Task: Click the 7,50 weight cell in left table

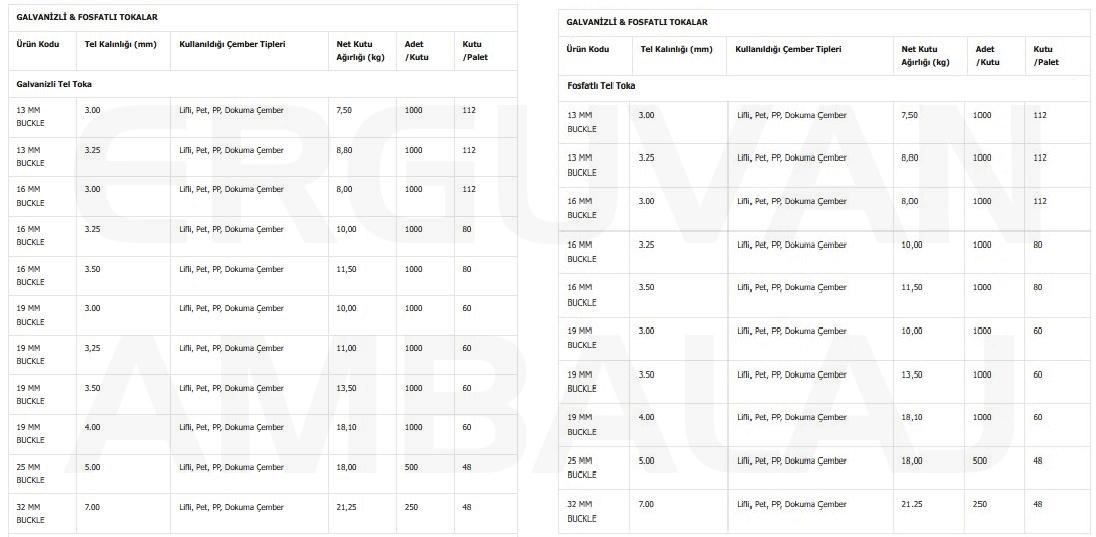Action: point(344,110)
